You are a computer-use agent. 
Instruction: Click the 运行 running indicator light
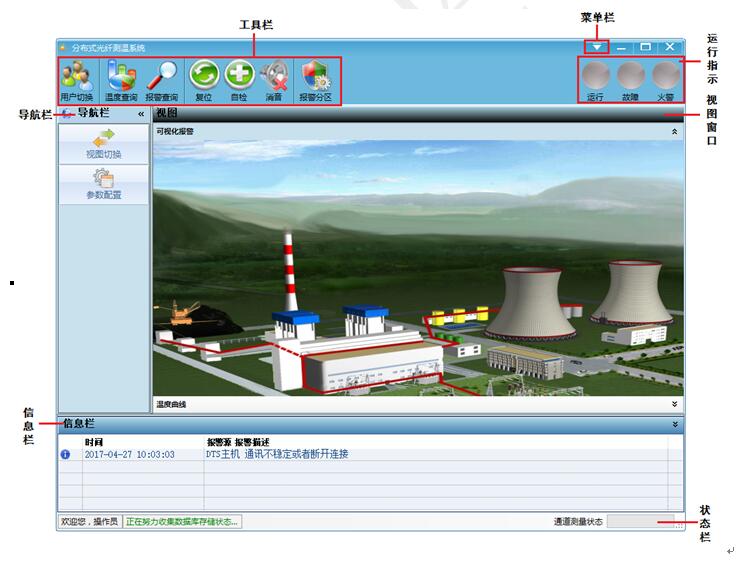(596, 76)
